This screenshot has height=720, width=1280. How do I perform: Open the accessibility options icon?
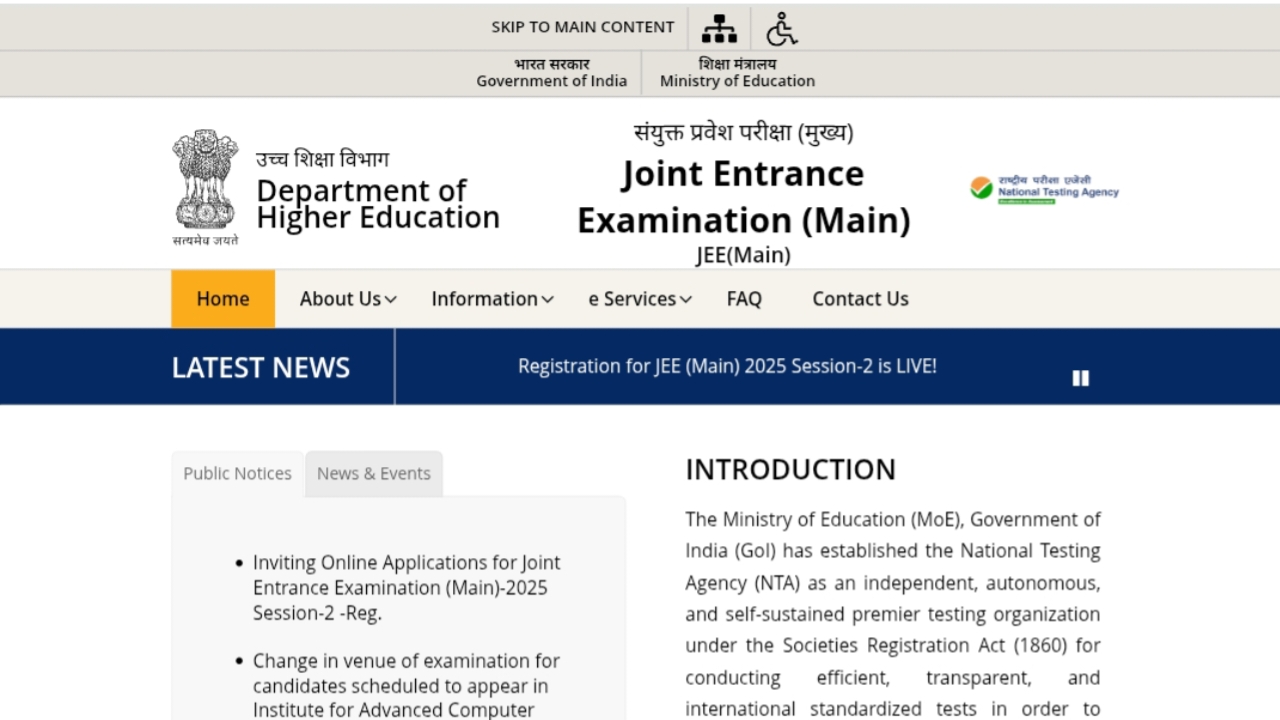click(781, 28)
